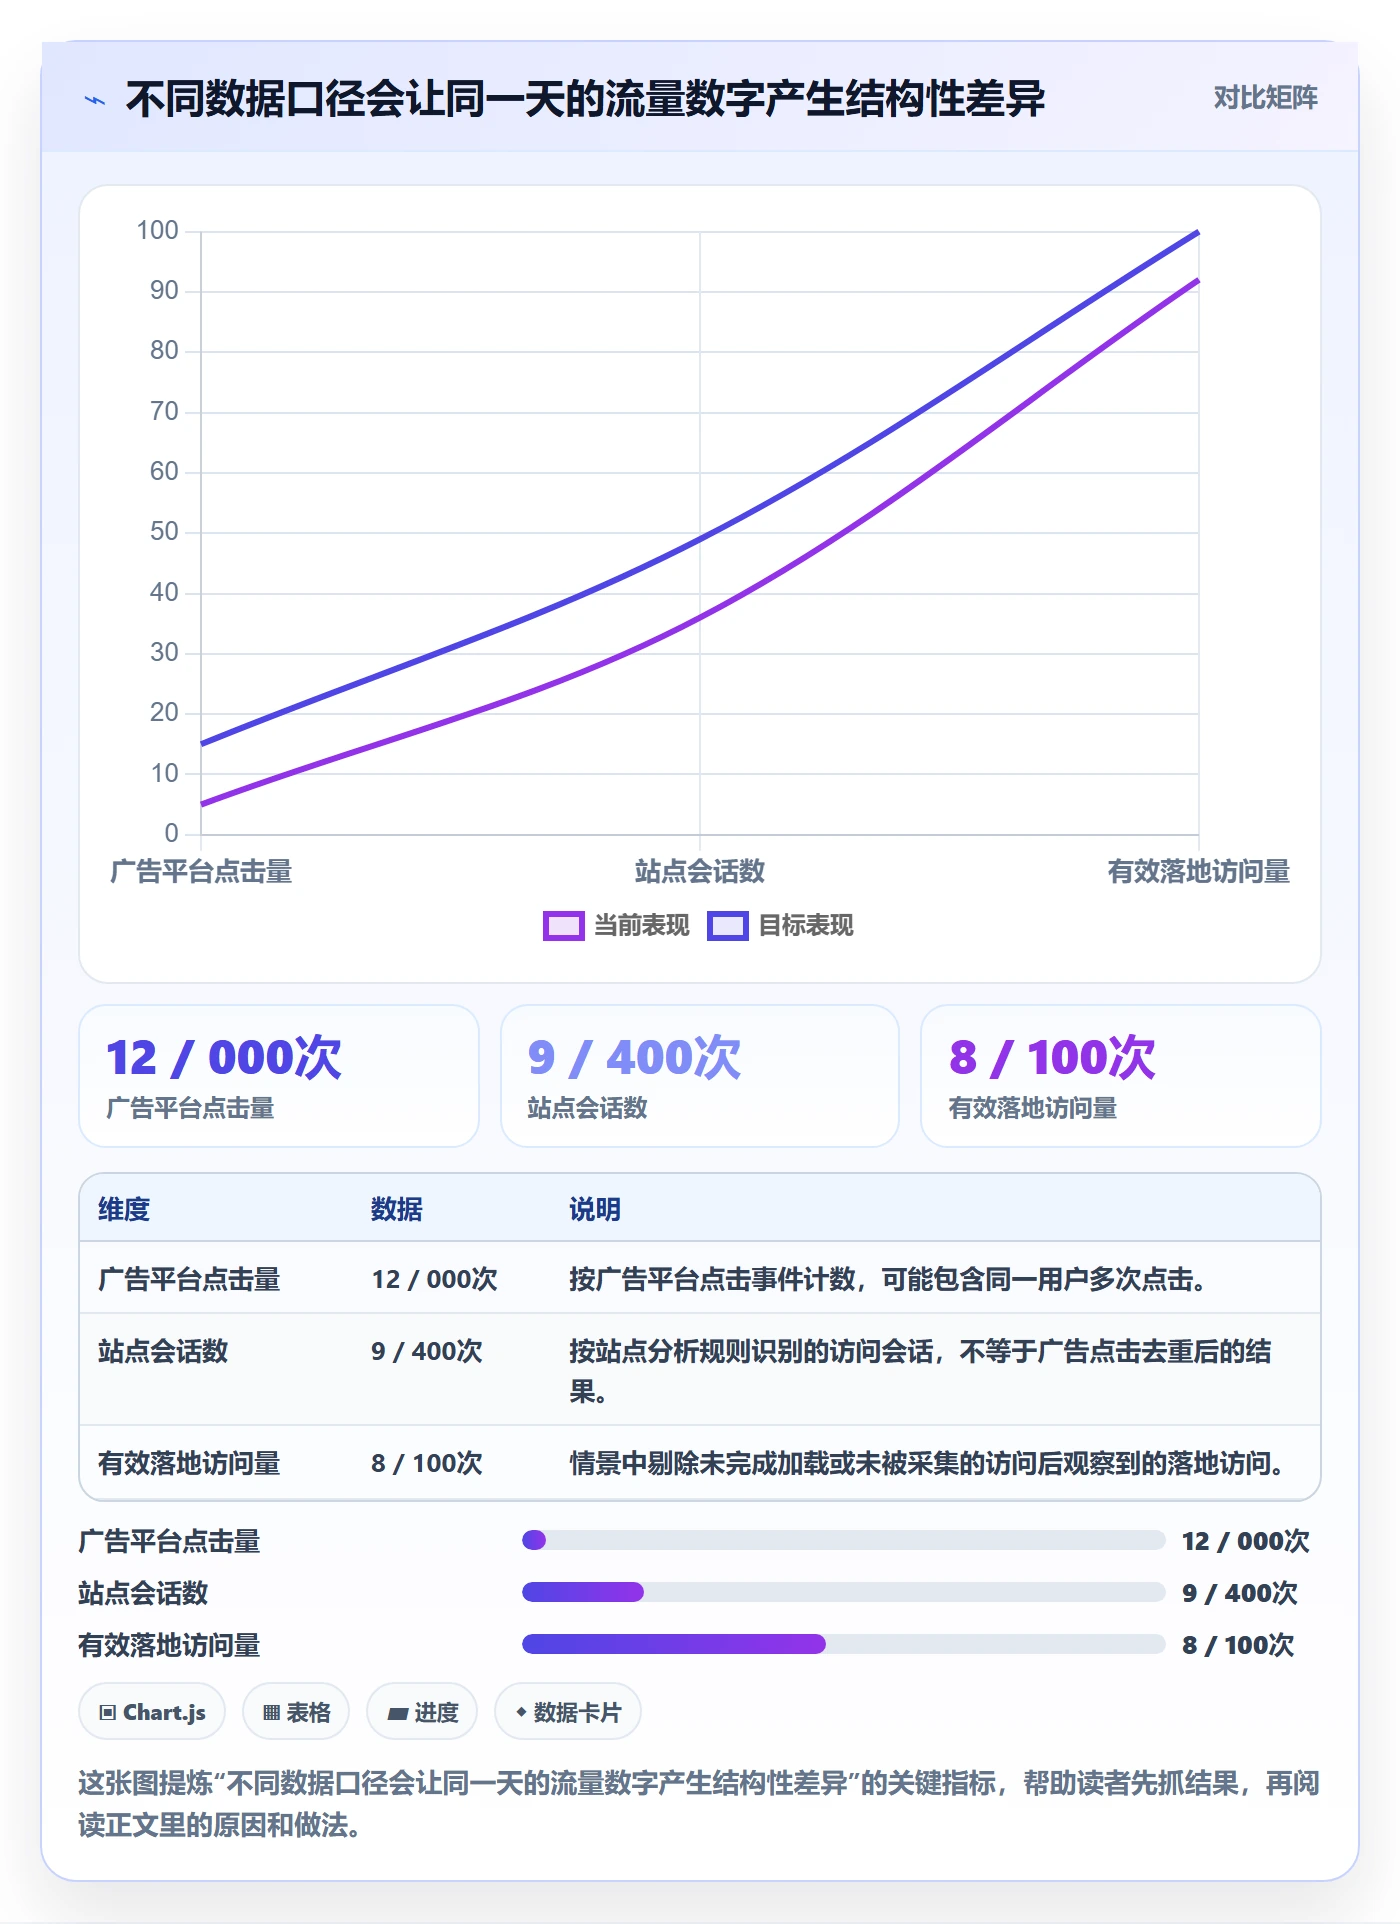This screenshot has height=1924, width=1400.
Task: Click the 广告平台点击量 progress bar
Action: coord(844,1540)
